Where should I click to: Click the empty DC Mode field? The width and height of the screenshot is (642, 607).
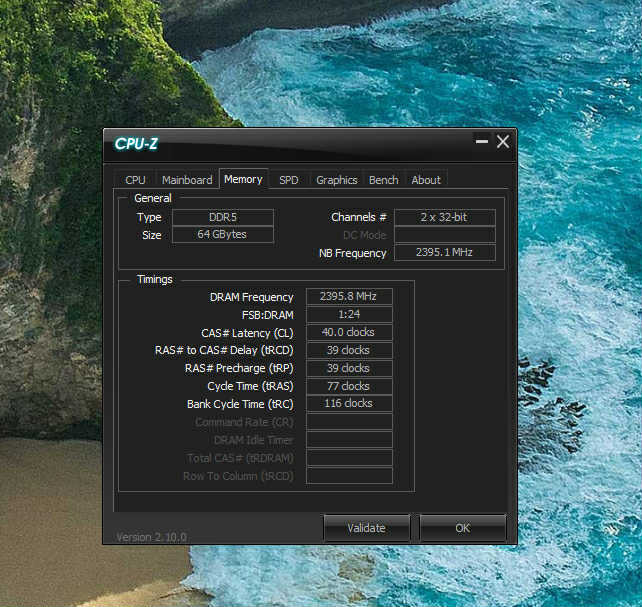pyautogui.click(x=445, y=235)
